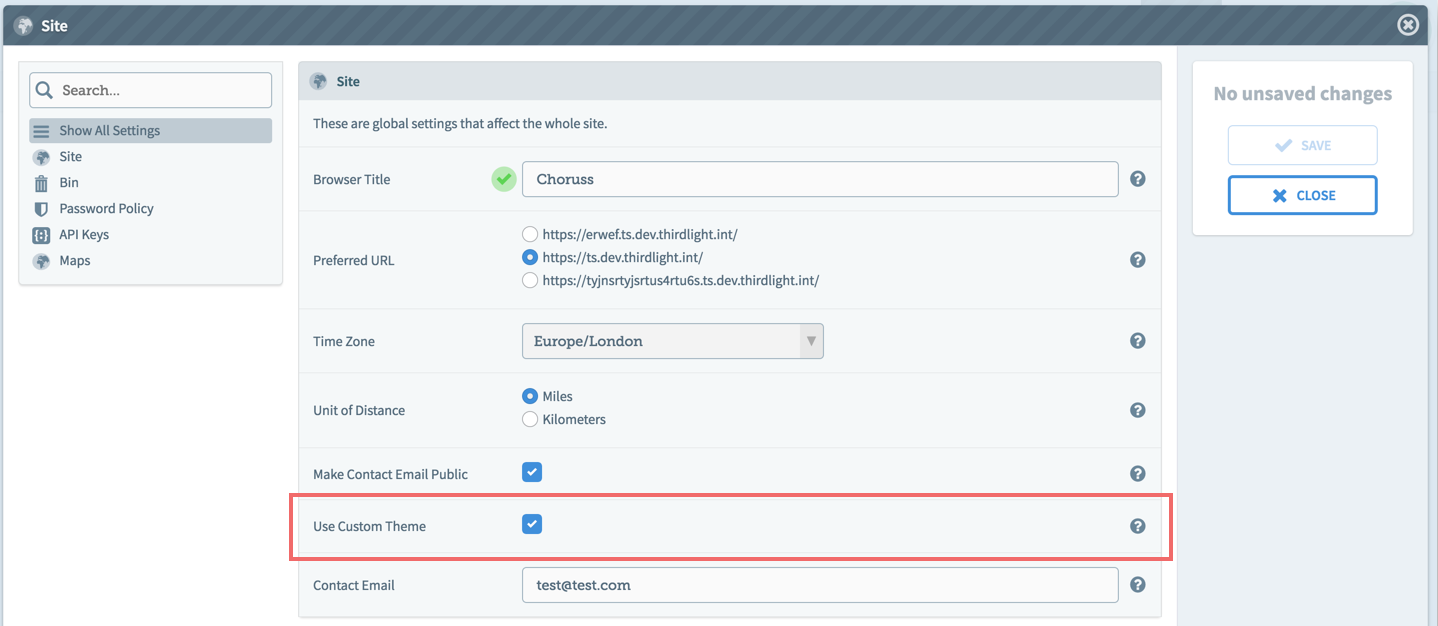Image resolution: width=1438 pixels, height=626 pixels.
Task: Click the API Keys braces icon
Action: [x=41, y=235]
